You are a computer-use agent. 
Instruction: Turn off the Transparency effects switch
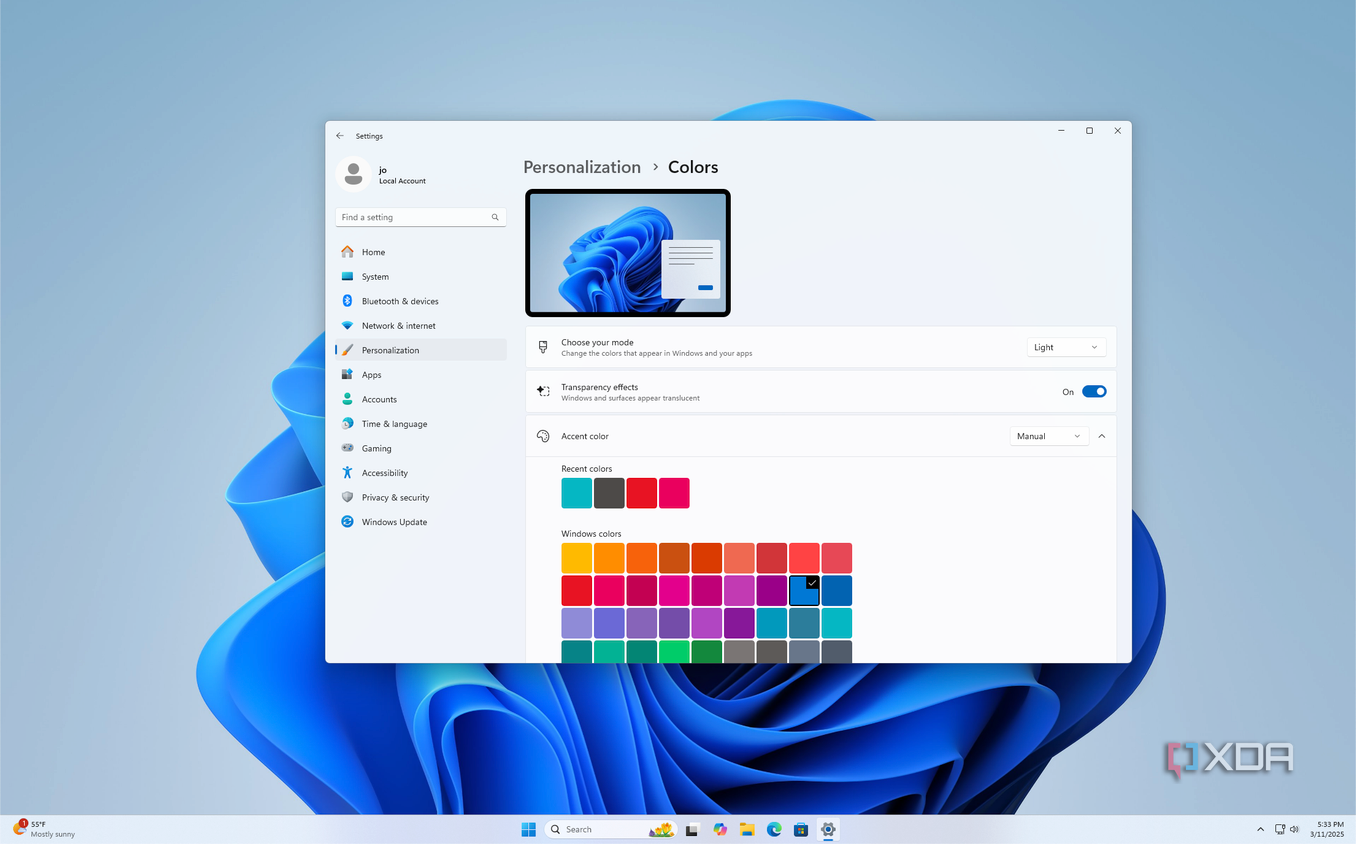(1094, 392)
